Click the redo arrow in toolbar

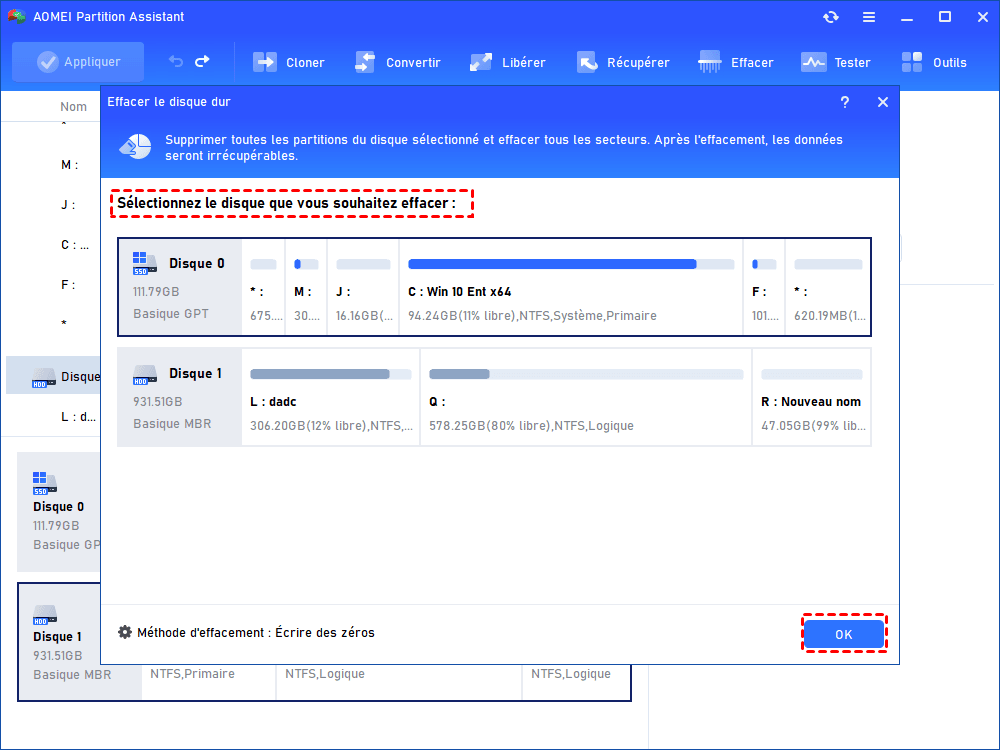click(x=202, y=62)
